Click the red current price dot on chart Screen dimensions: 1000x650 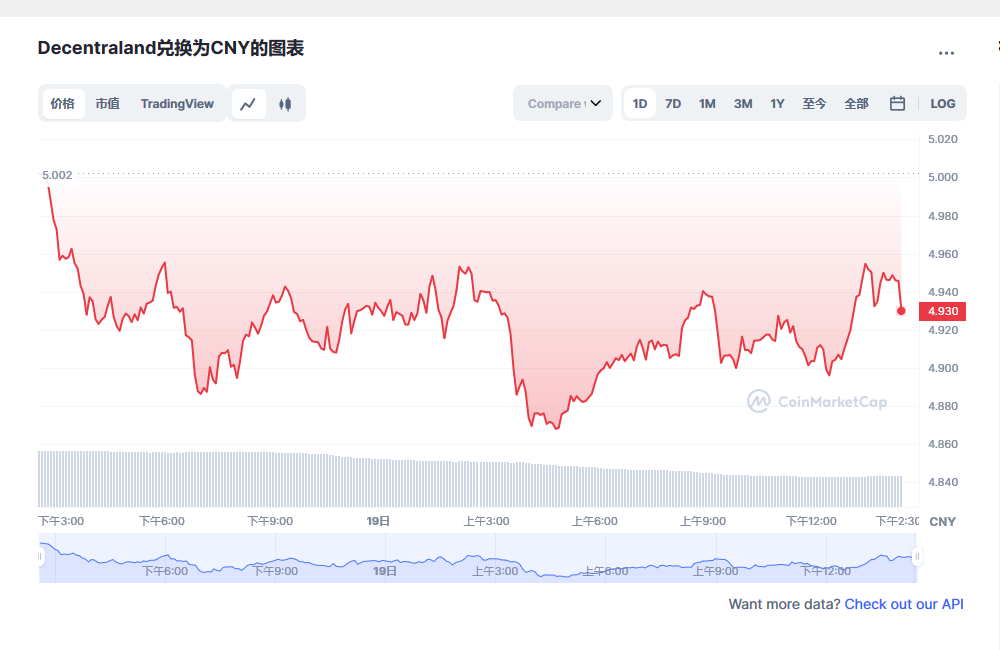point(901,311)
